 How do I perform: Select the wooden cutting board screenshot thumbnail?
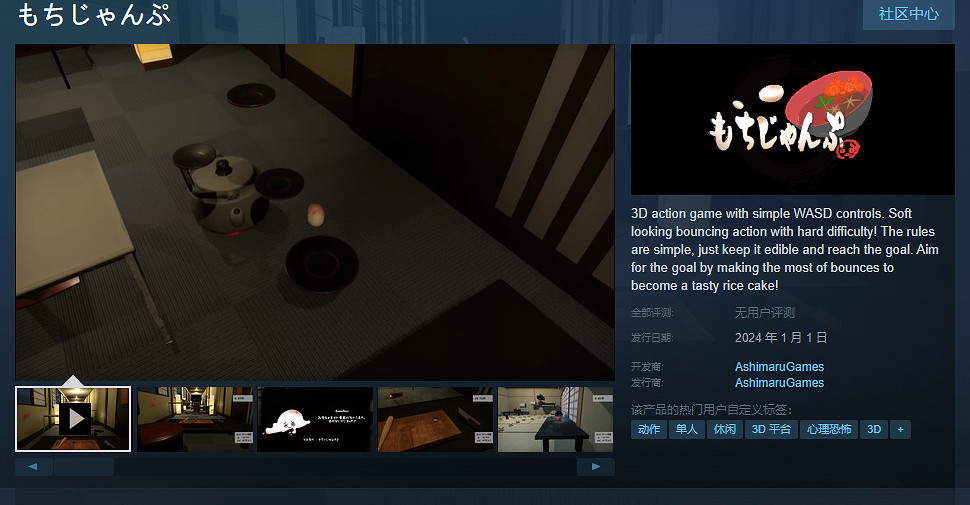436,419
